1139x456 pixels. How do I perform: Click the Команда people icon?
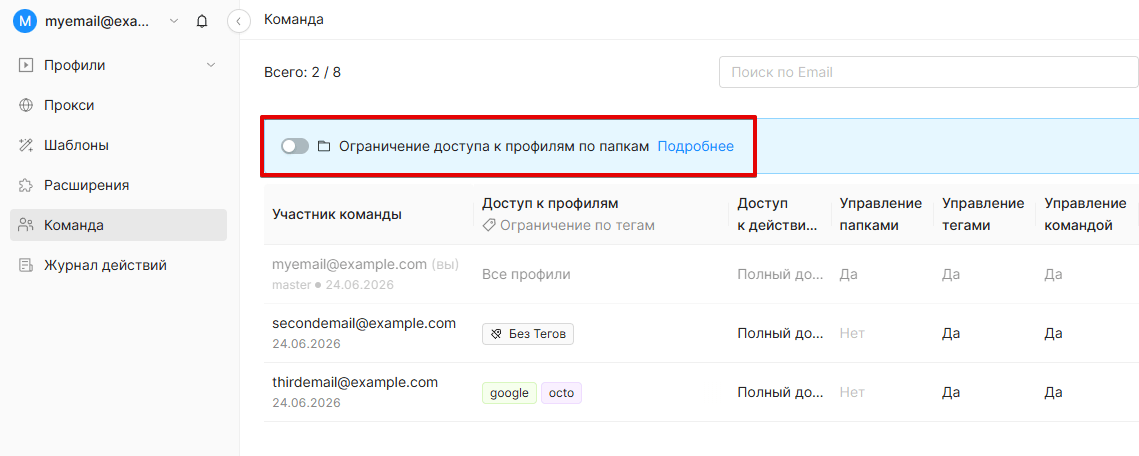(x=26, y=225)
